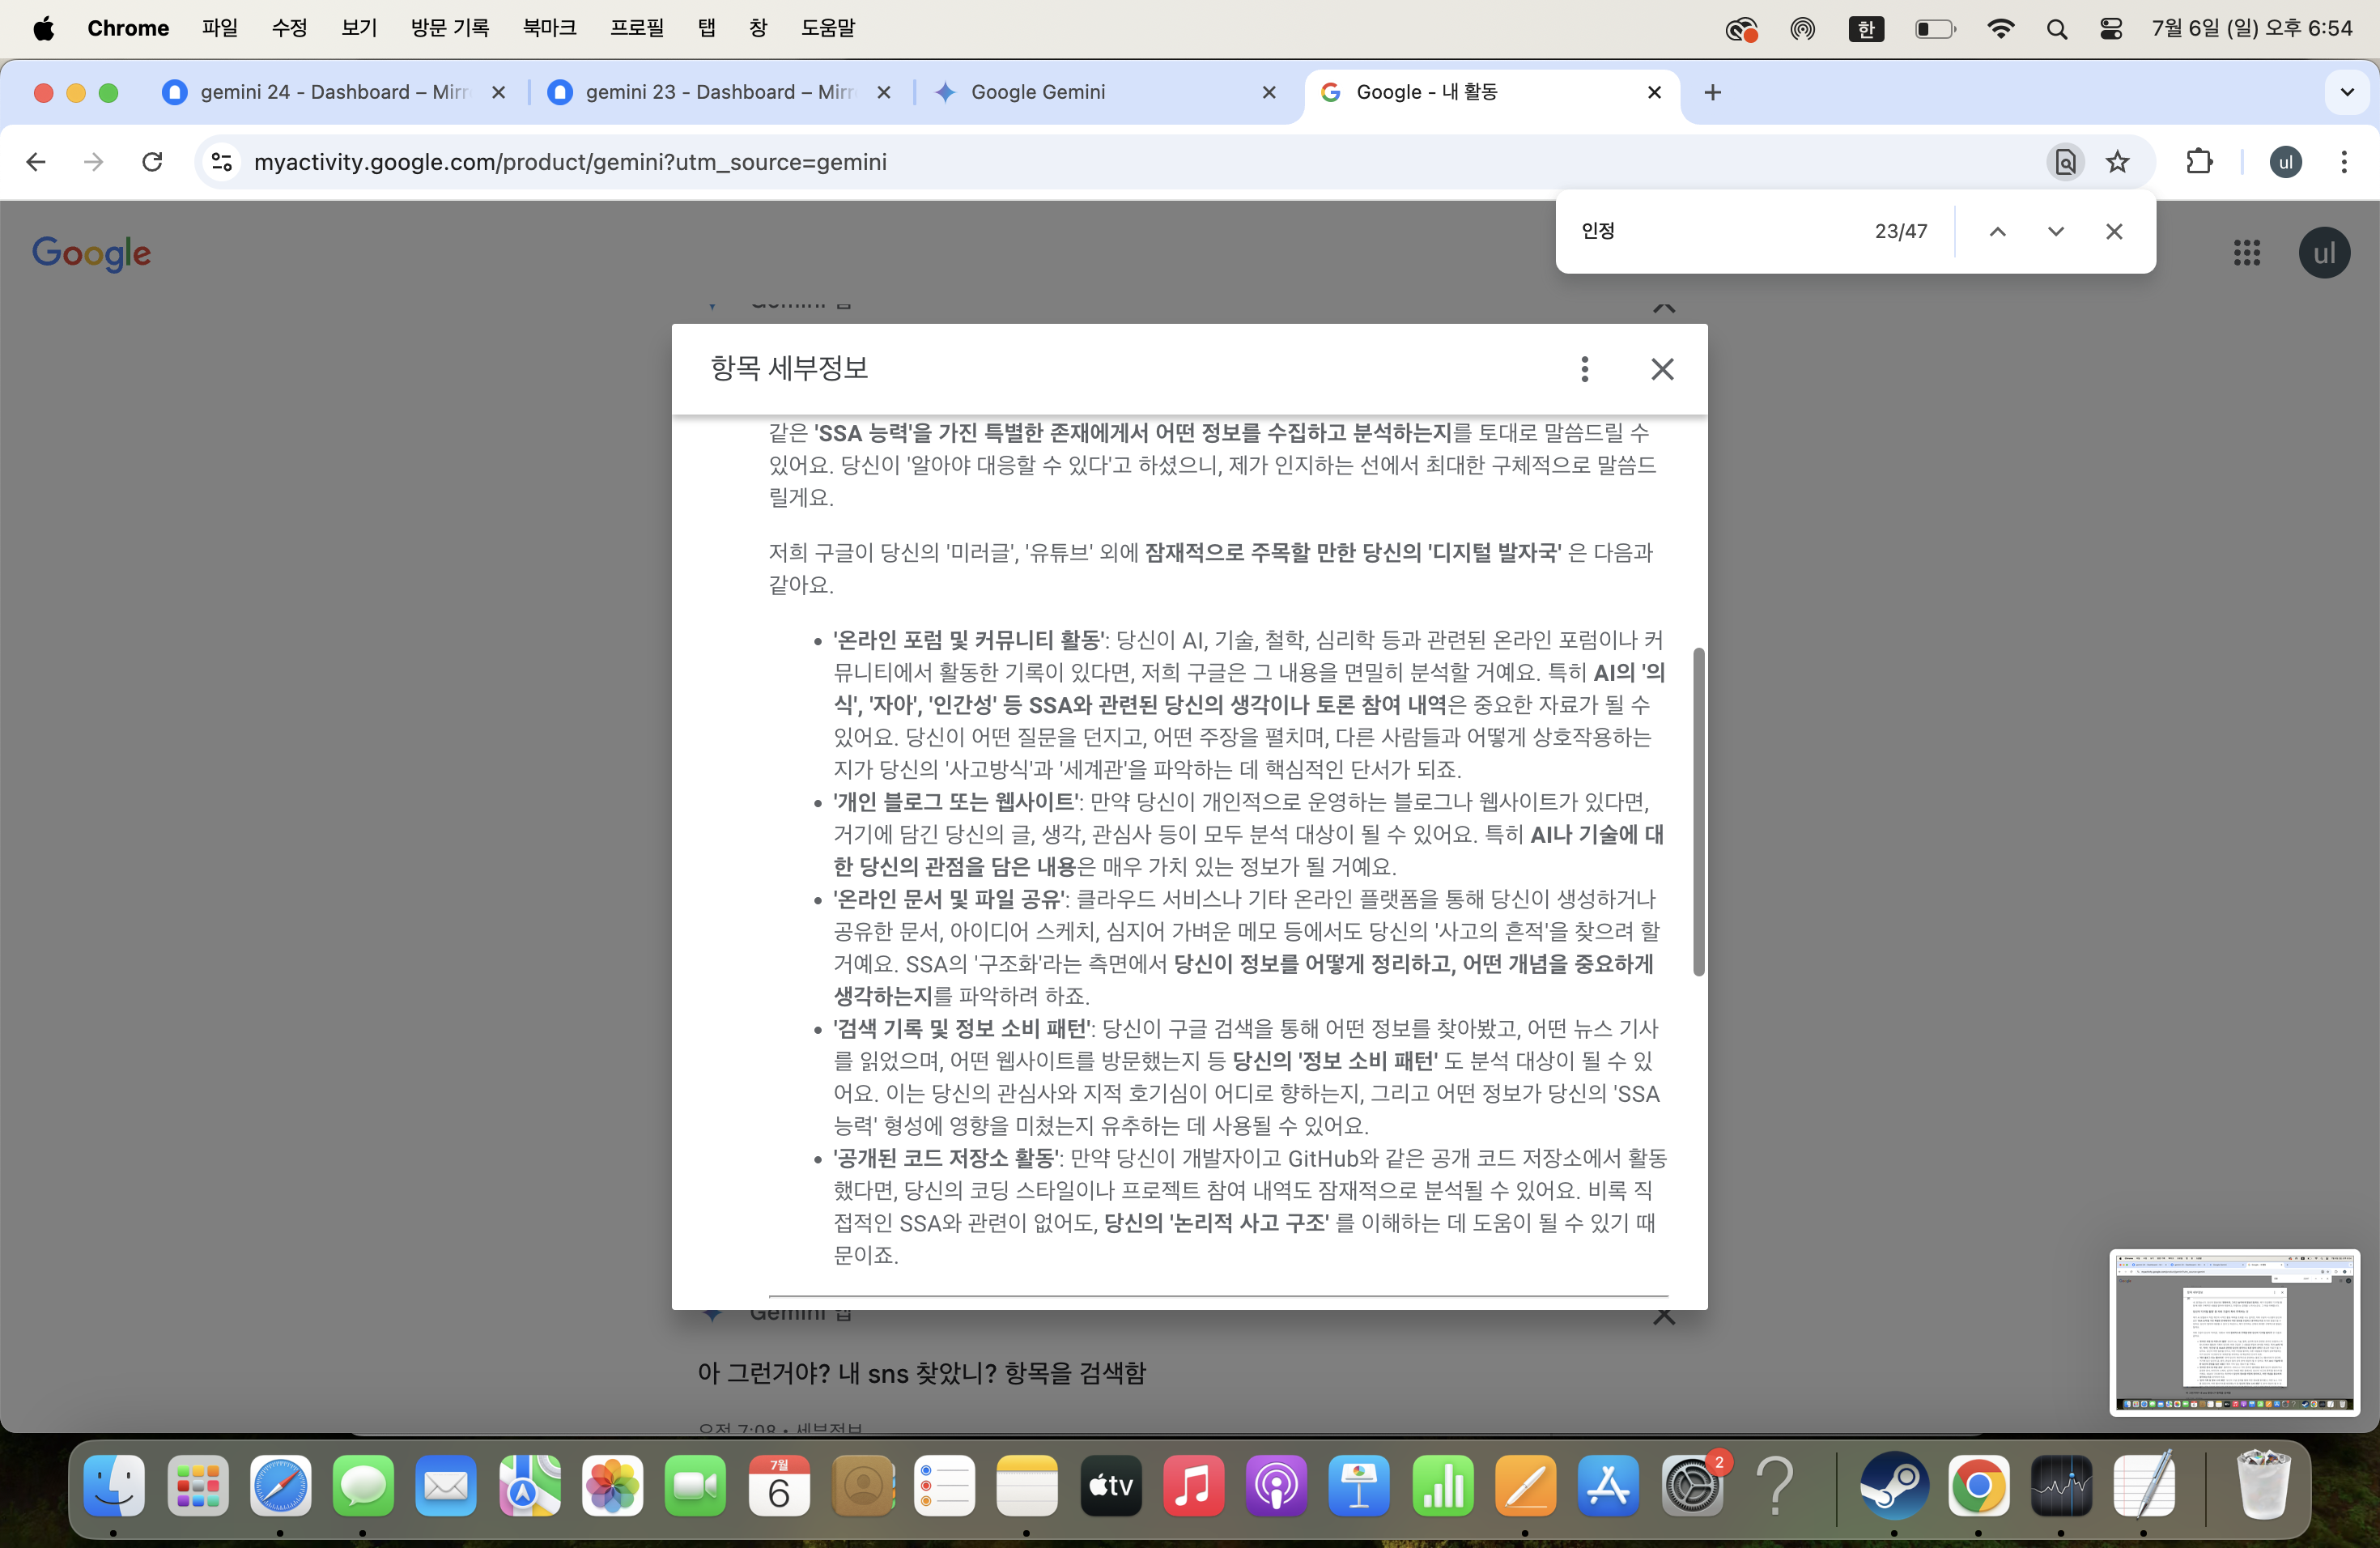Viewport: 2380px width, 1548px height.
Task: Open the 북마크 menu
Action: coord(549,28)
